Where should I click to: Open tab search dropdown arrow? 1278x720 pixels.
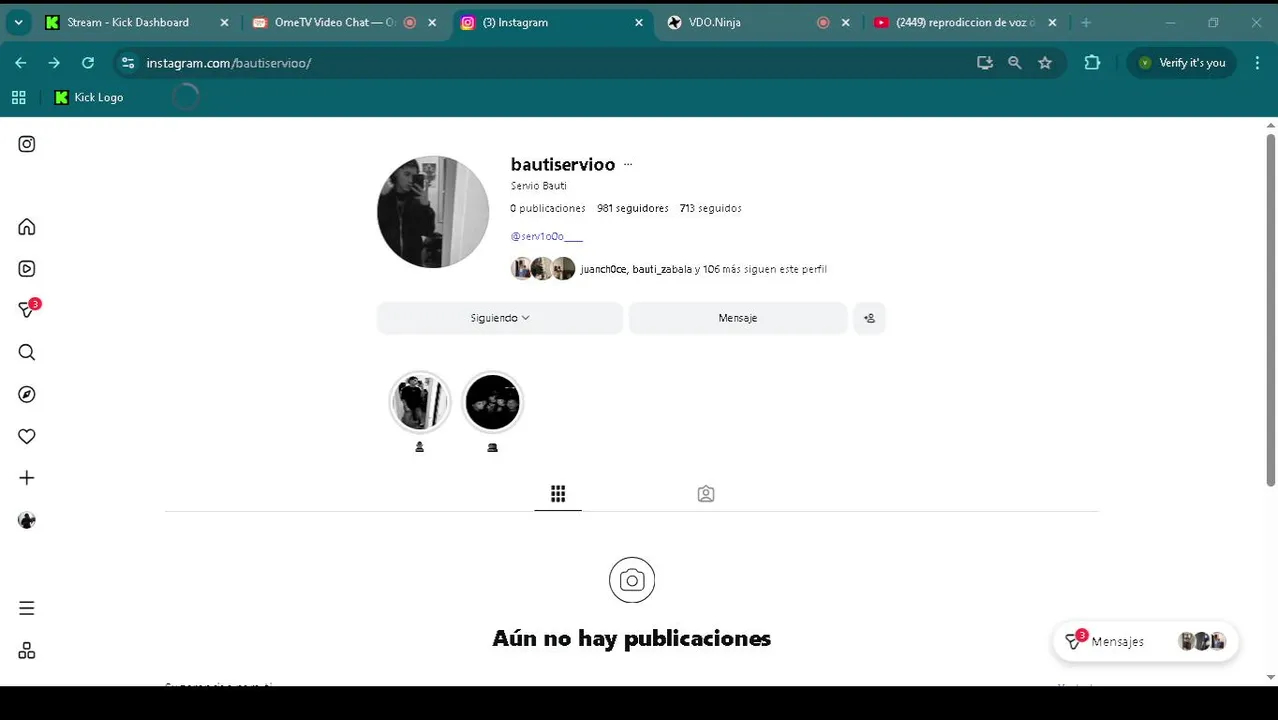click(x=18, y=22)
